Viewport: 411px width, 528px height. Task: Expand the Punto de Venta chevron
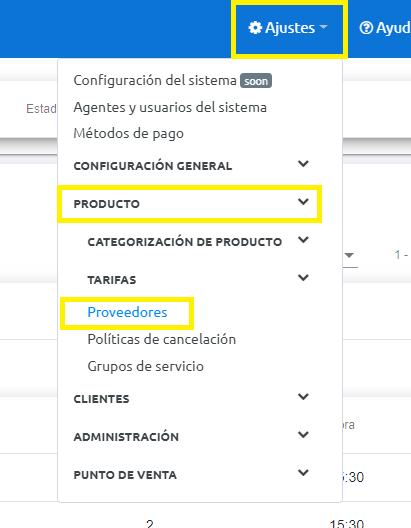pos(303,473)
